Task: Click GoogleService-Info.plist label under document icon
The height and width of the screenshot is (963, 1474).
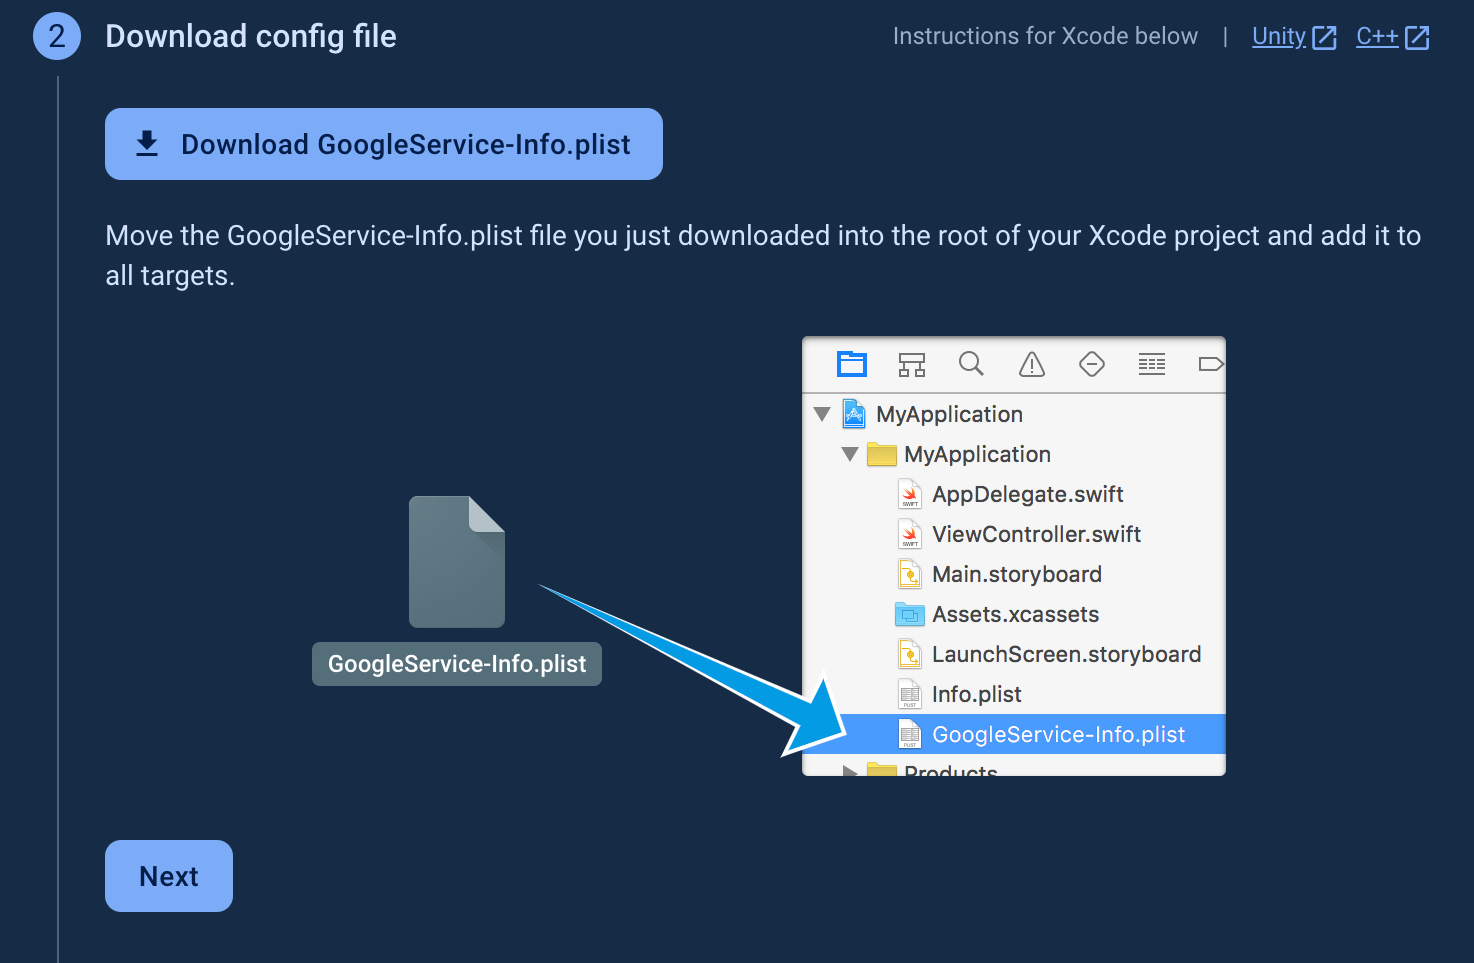Action: coord(457,664)
